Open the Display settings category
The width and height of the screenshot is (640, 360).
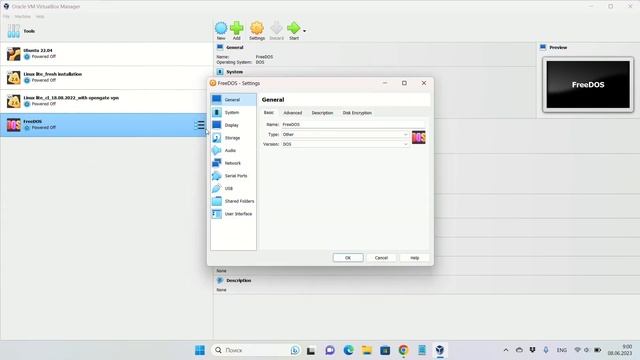point(233,125)
